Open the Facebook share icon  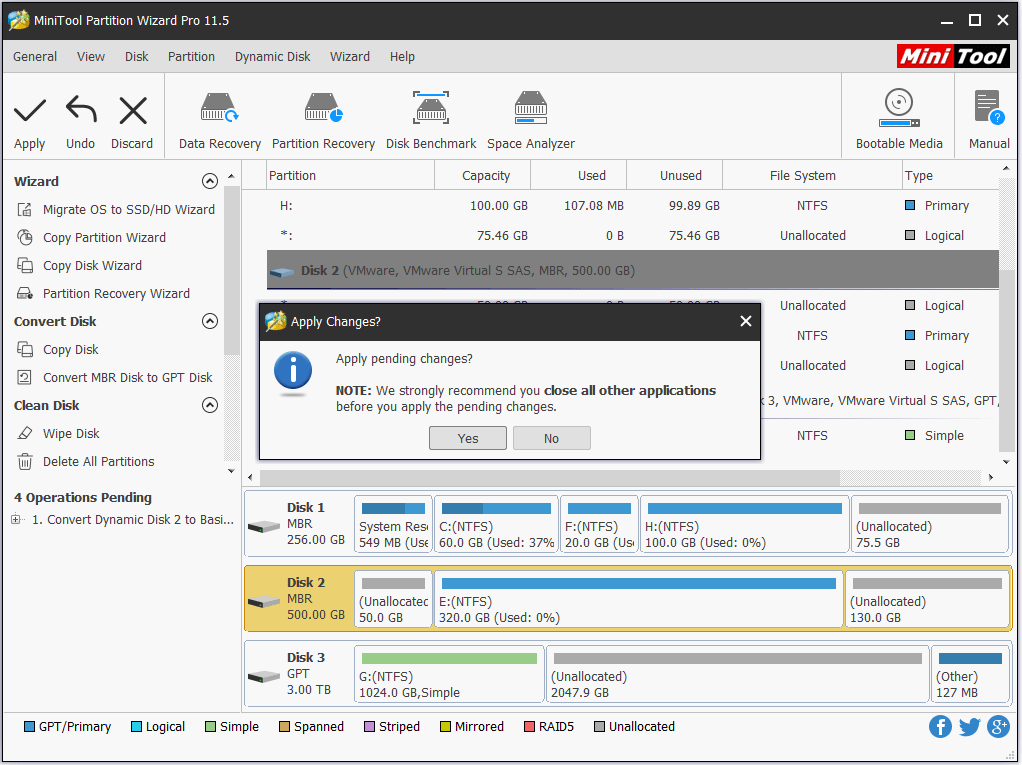coord(940,727)
